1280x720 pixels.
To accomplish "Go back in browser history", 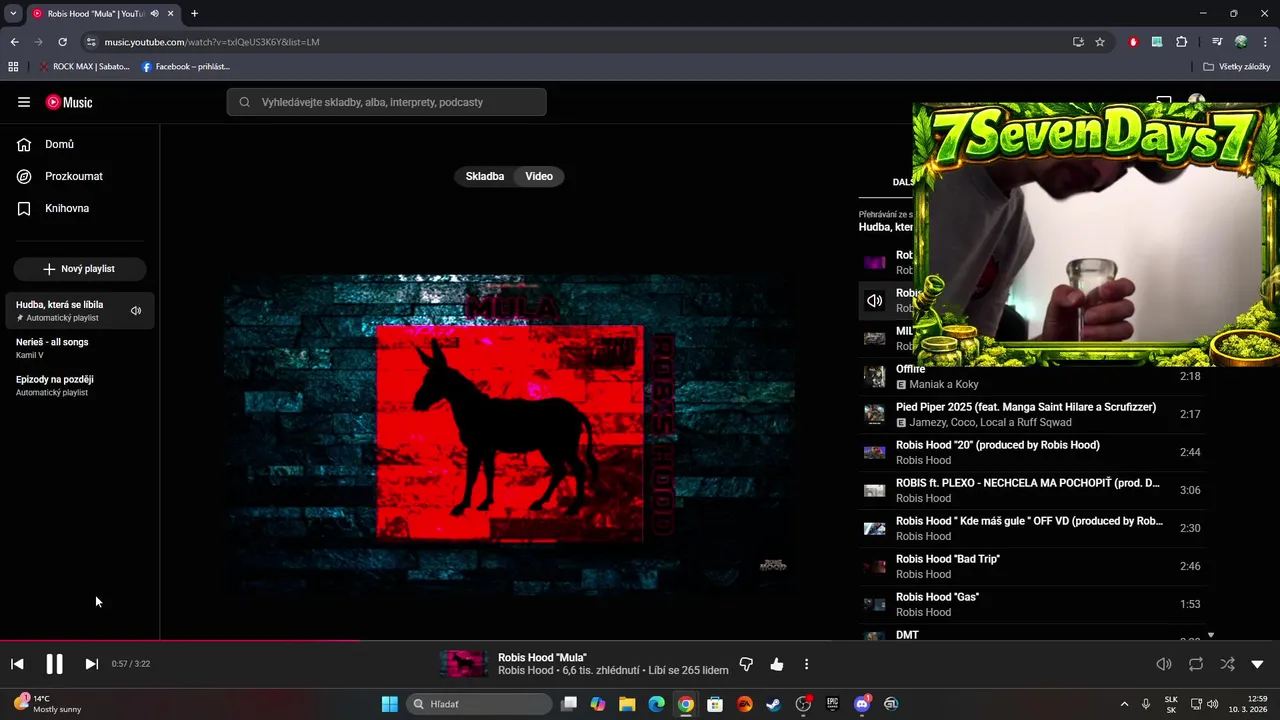I will click(14, 42).
